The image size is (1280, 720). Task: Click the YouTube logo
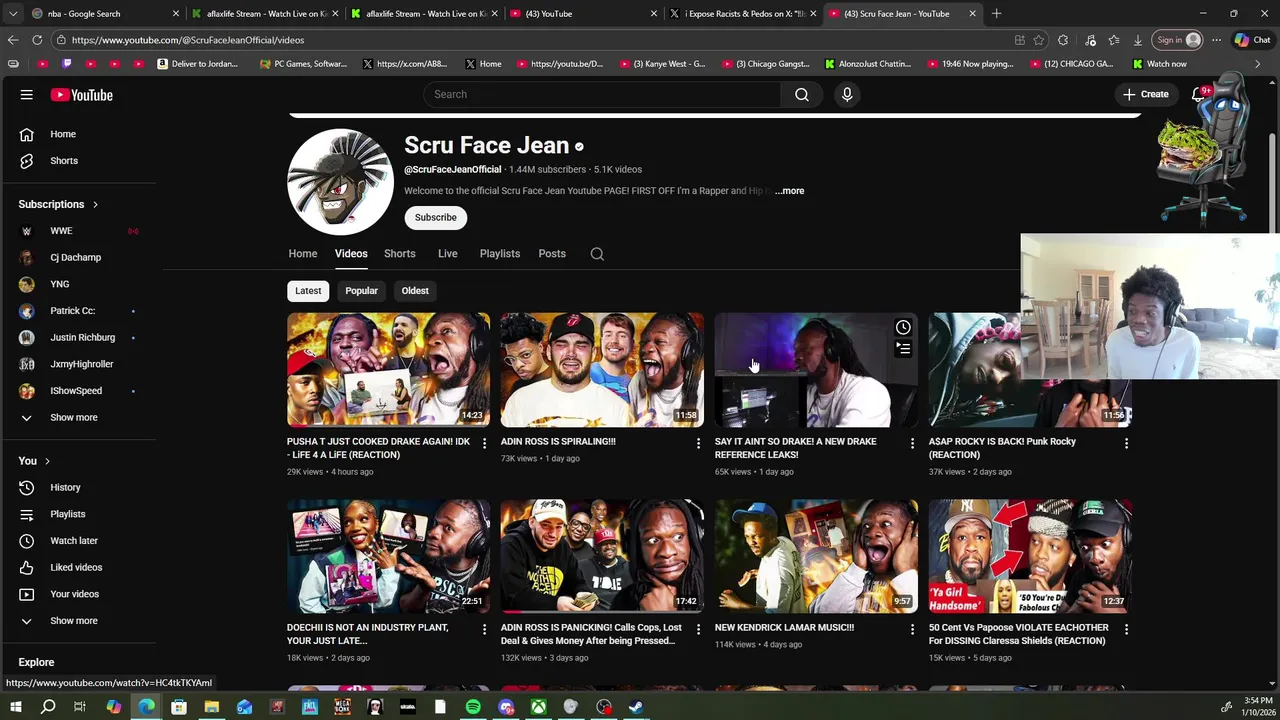82,95
